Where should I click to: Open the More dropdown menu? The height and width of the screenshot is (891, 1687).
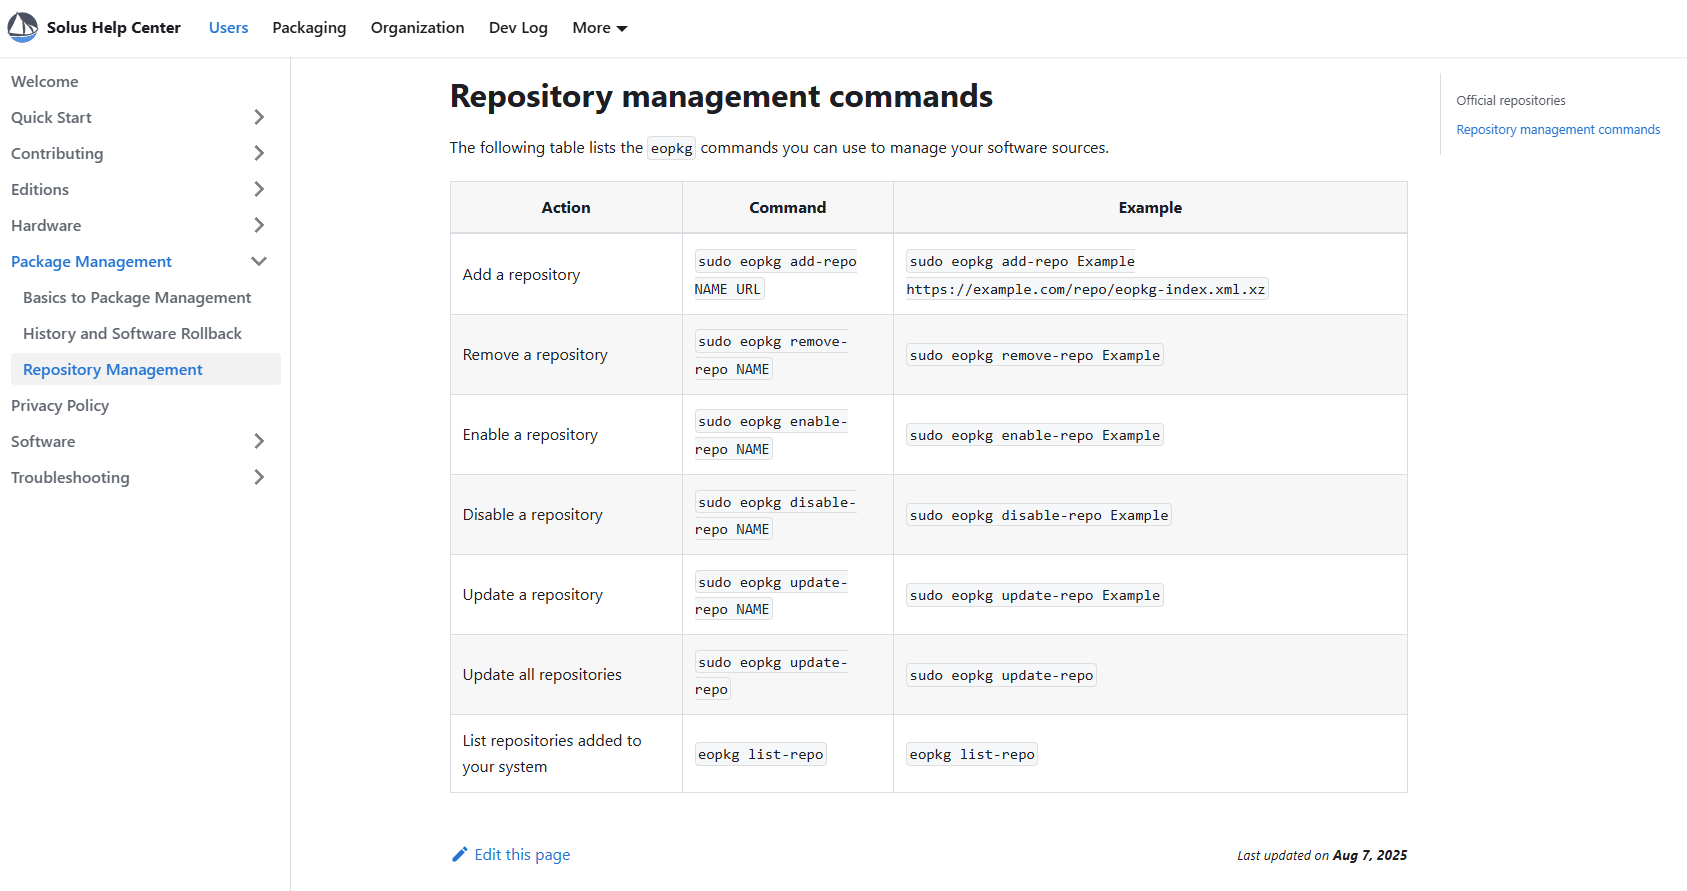pos(599,28)
